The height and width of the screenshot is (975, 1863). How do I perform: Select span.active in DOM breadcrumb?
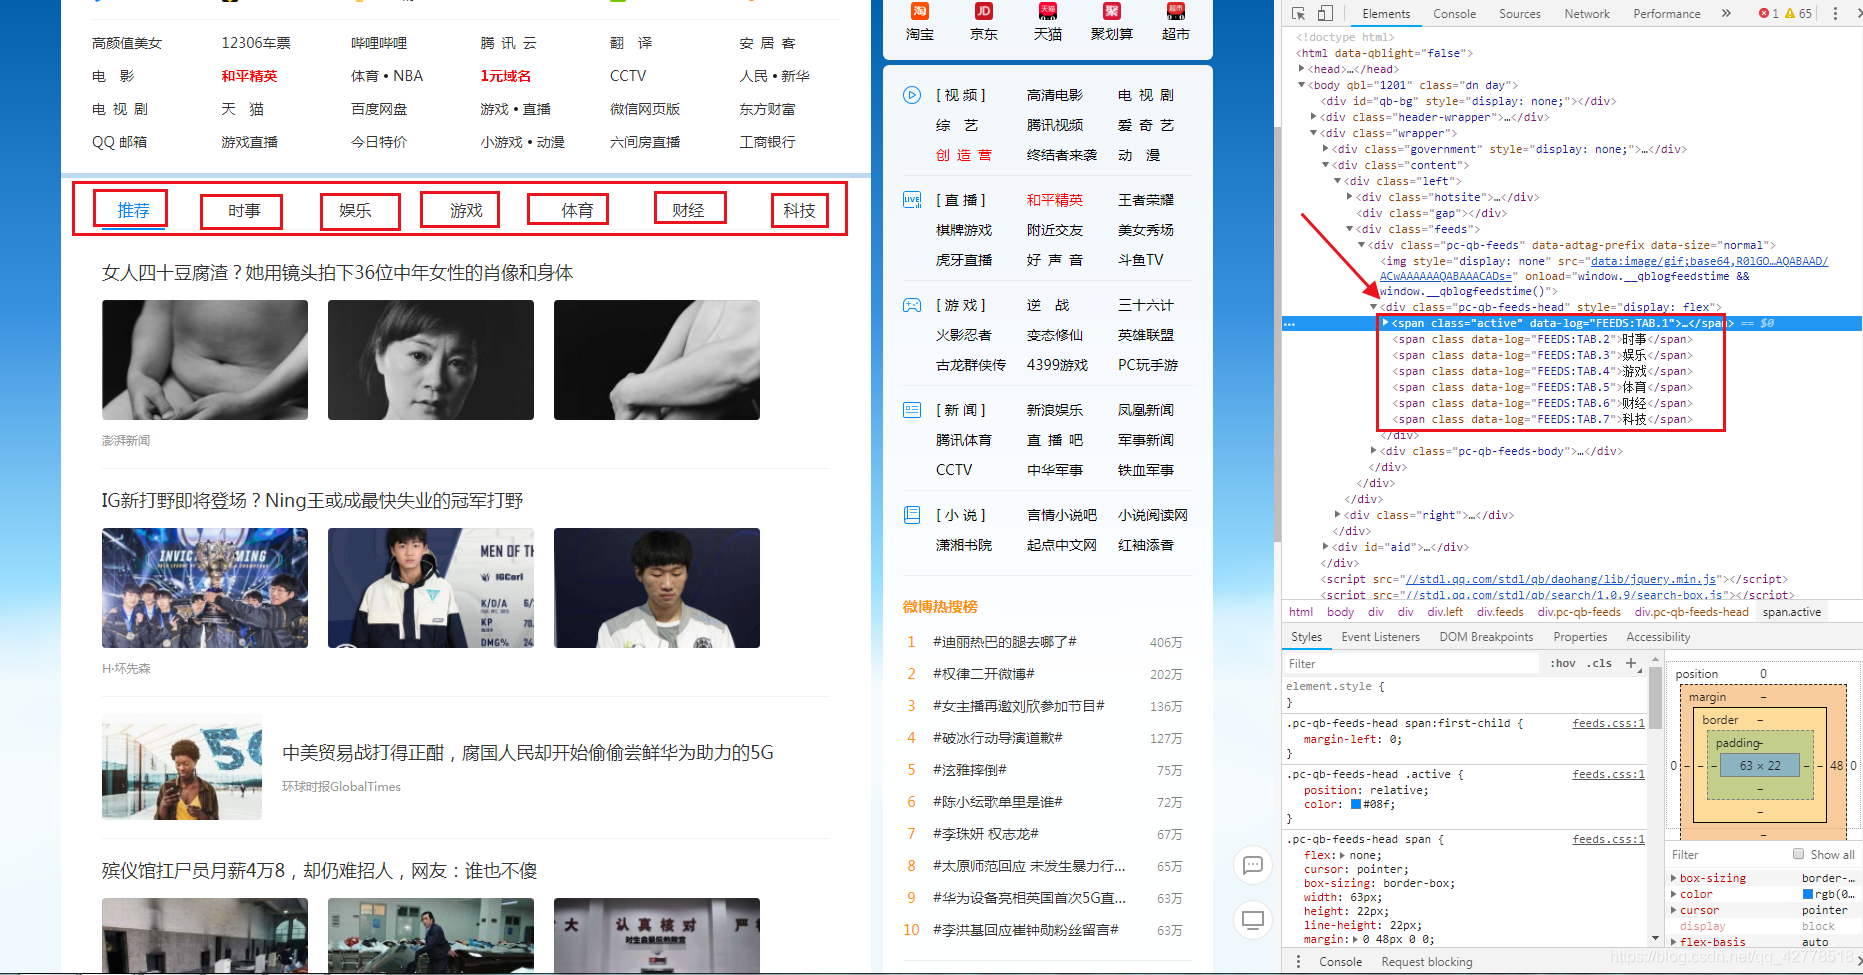click(x=1791, y=612)
